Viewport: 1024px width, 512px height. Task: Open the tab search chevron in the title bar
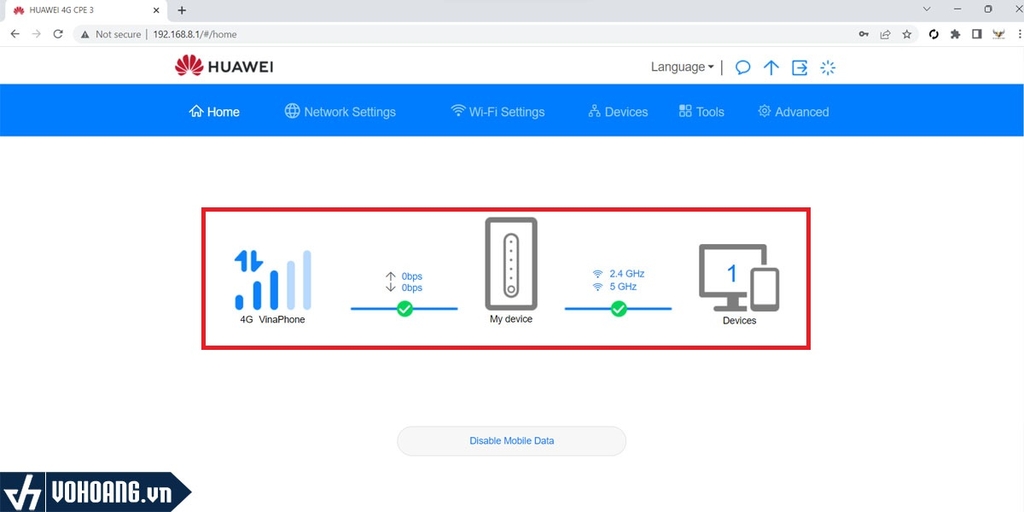(927, 9)
